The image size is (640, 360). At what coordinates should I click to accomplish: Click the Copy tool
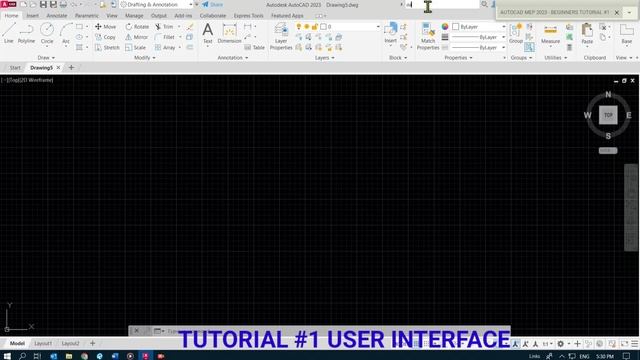click(105, 37)
